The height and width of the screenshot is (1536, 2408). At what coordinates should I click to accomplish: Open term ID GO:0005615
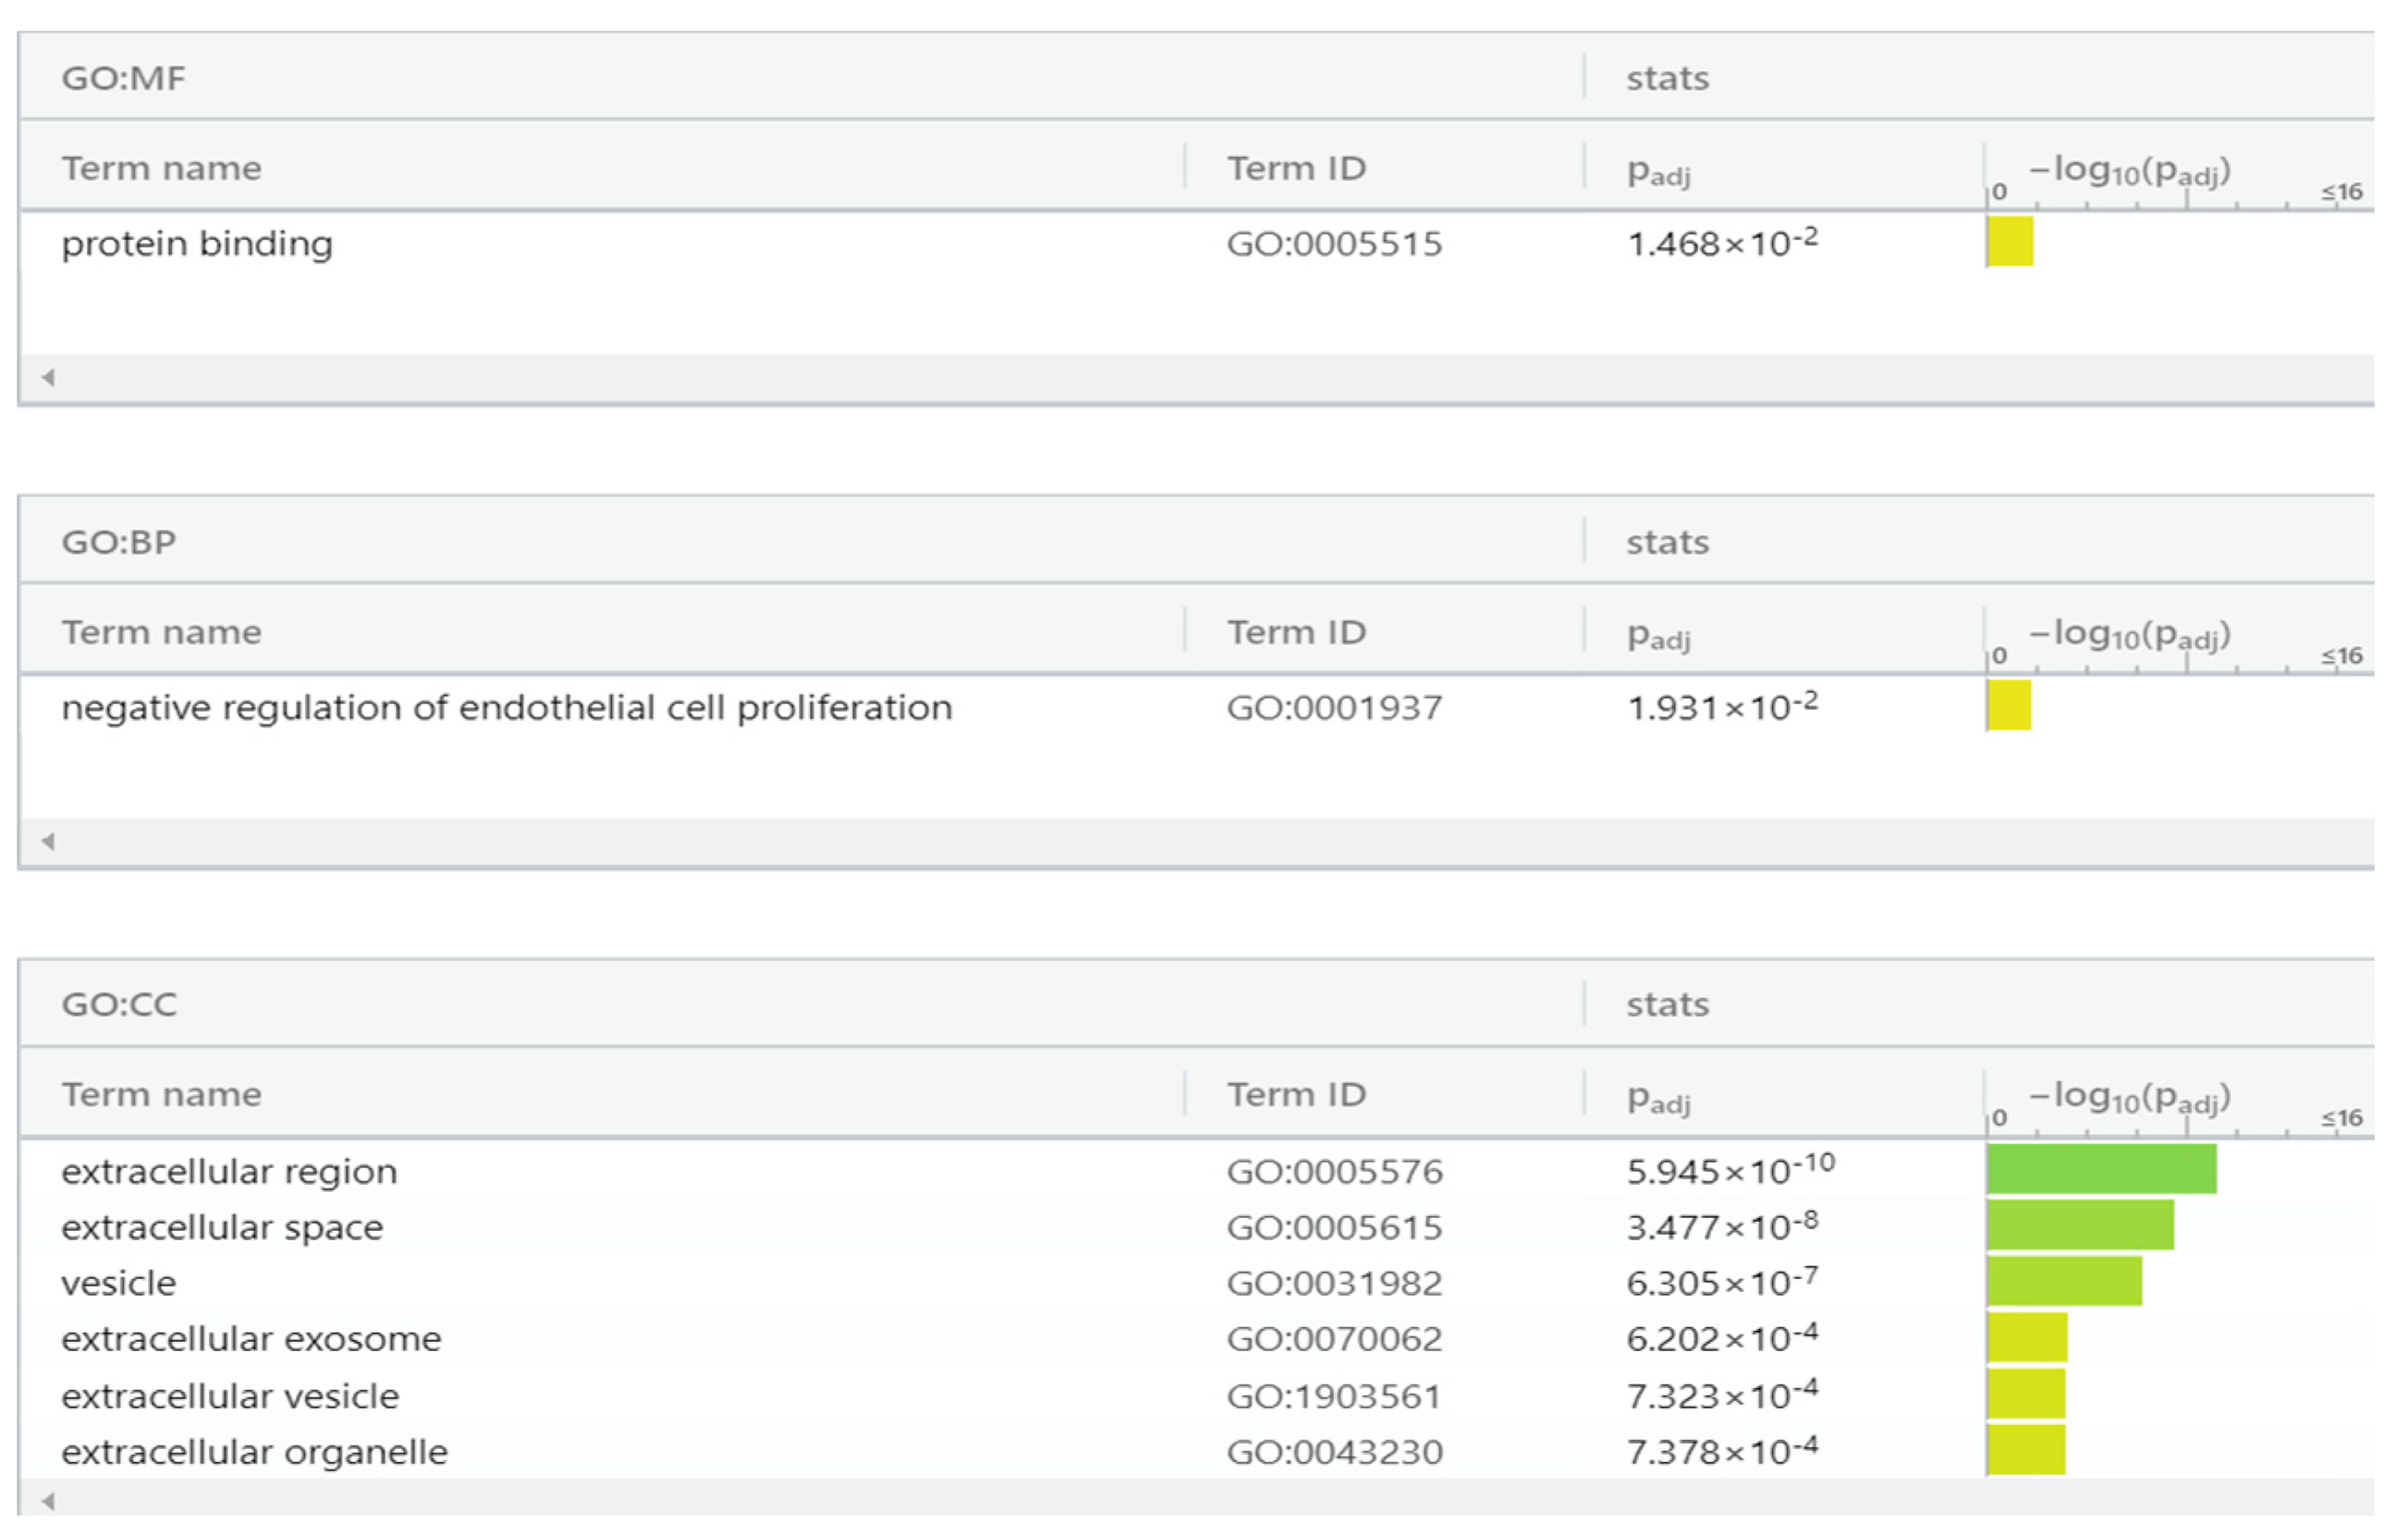[1334, 1227]
